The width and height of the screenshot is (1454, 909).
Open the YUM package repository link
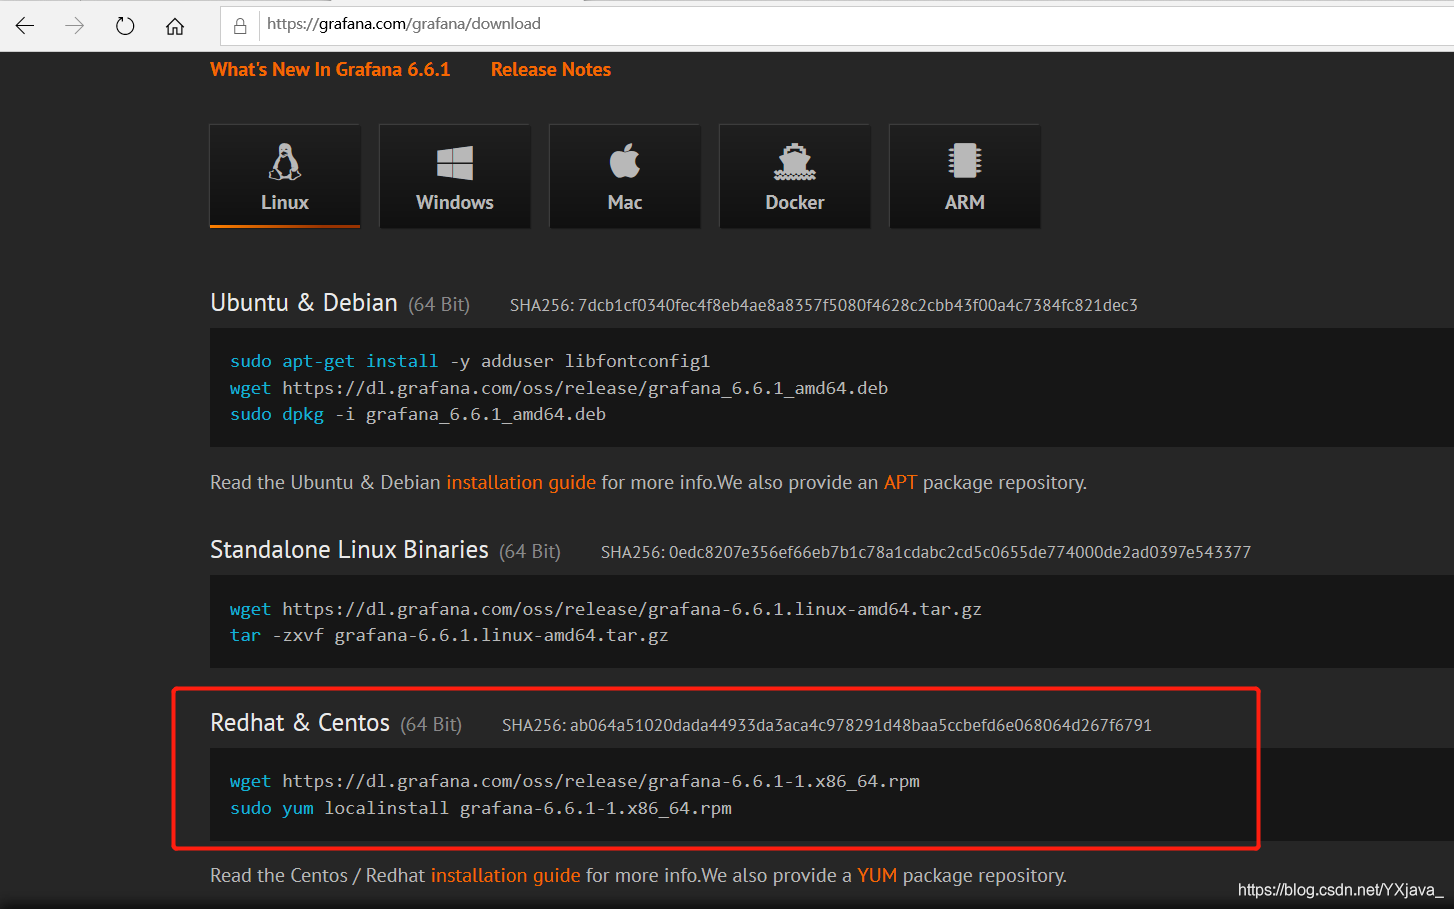877,875
